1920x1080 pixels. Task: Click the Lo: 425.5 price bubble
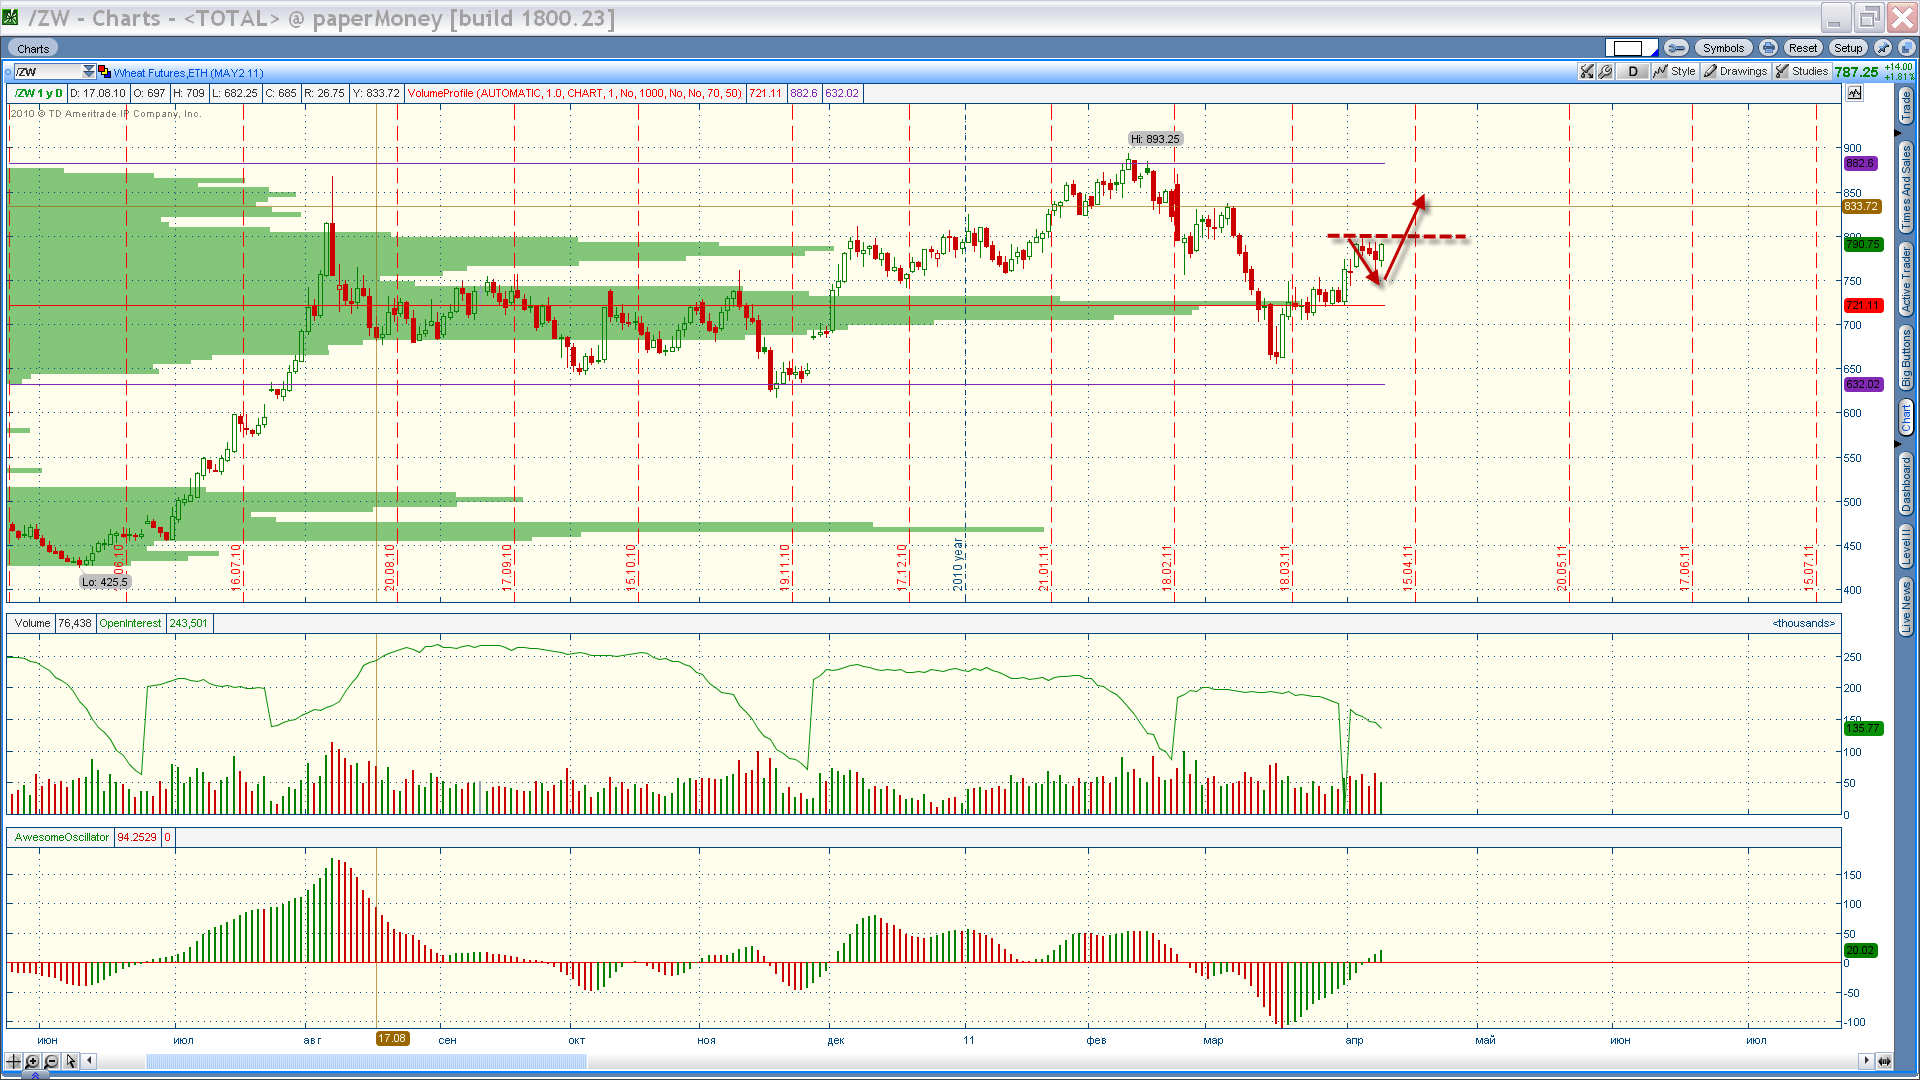pyautogui.click(x=104, y=581)
